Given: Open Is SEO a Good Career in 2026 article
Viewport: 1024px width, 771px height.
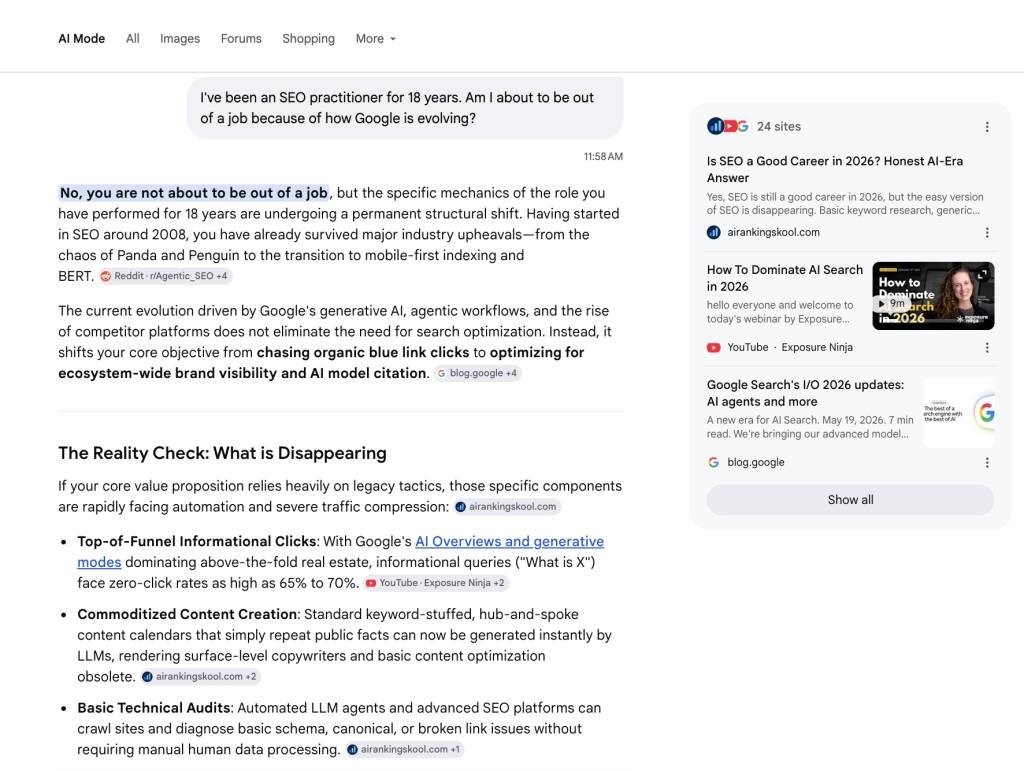Looking at the screenshot, I should coord(835,170).
